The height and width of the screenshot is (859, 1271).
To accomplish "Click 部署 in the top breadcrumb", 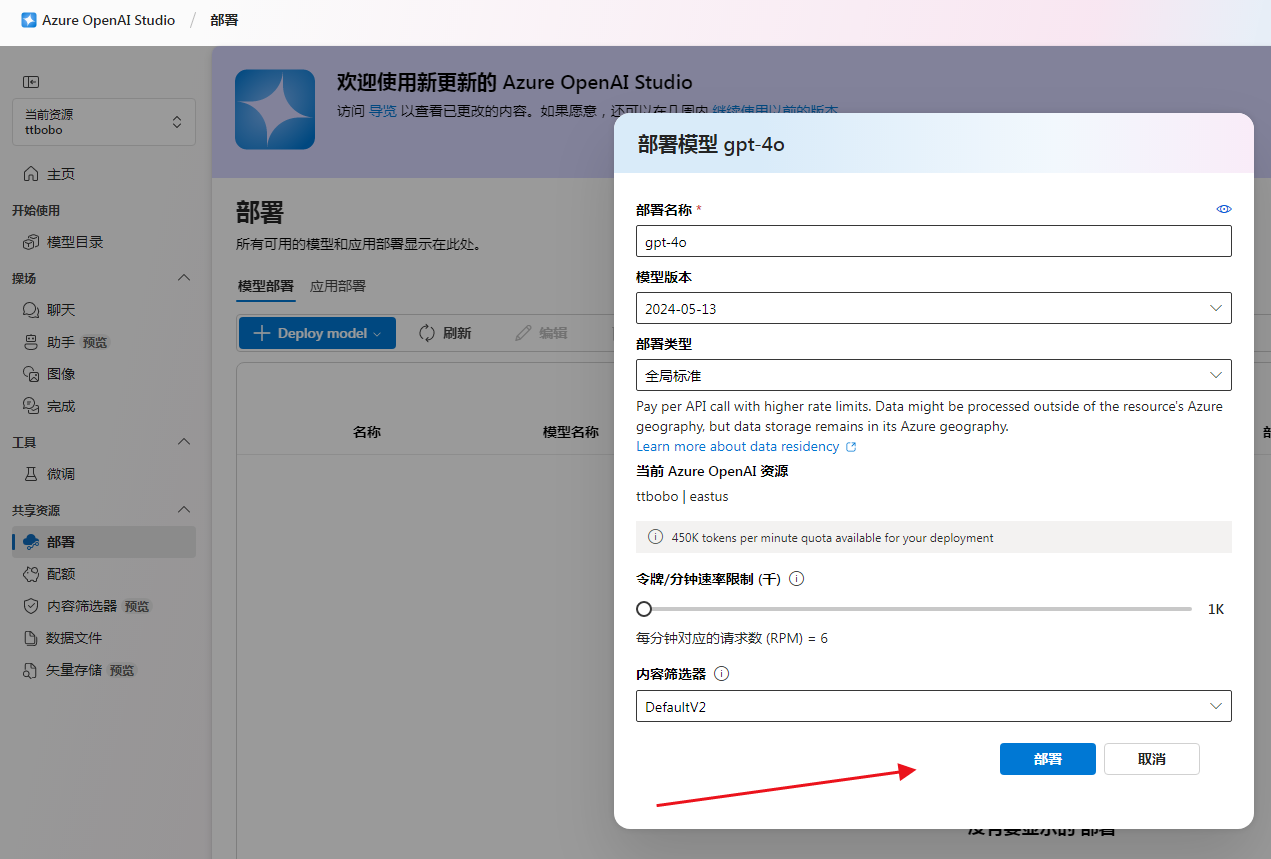I will pyautogui.click(x=224, y=20).
